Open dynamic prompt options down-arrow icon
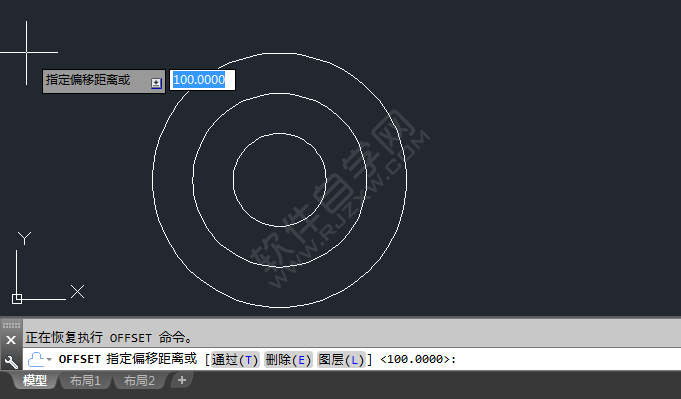Image resolution: width=681 pixels, height=399 pixels. [156, 83]
